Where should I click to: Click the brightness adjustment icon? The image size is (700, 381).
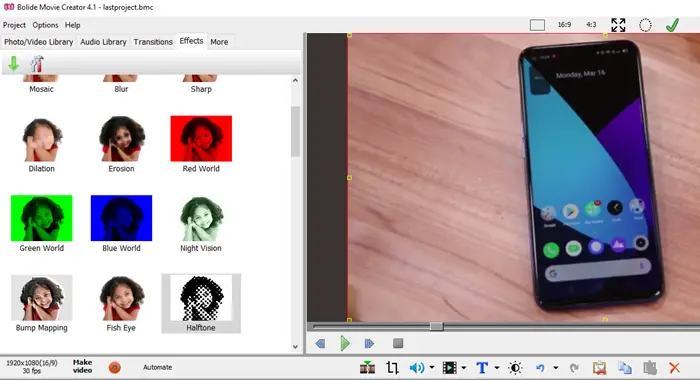point(515,368)
